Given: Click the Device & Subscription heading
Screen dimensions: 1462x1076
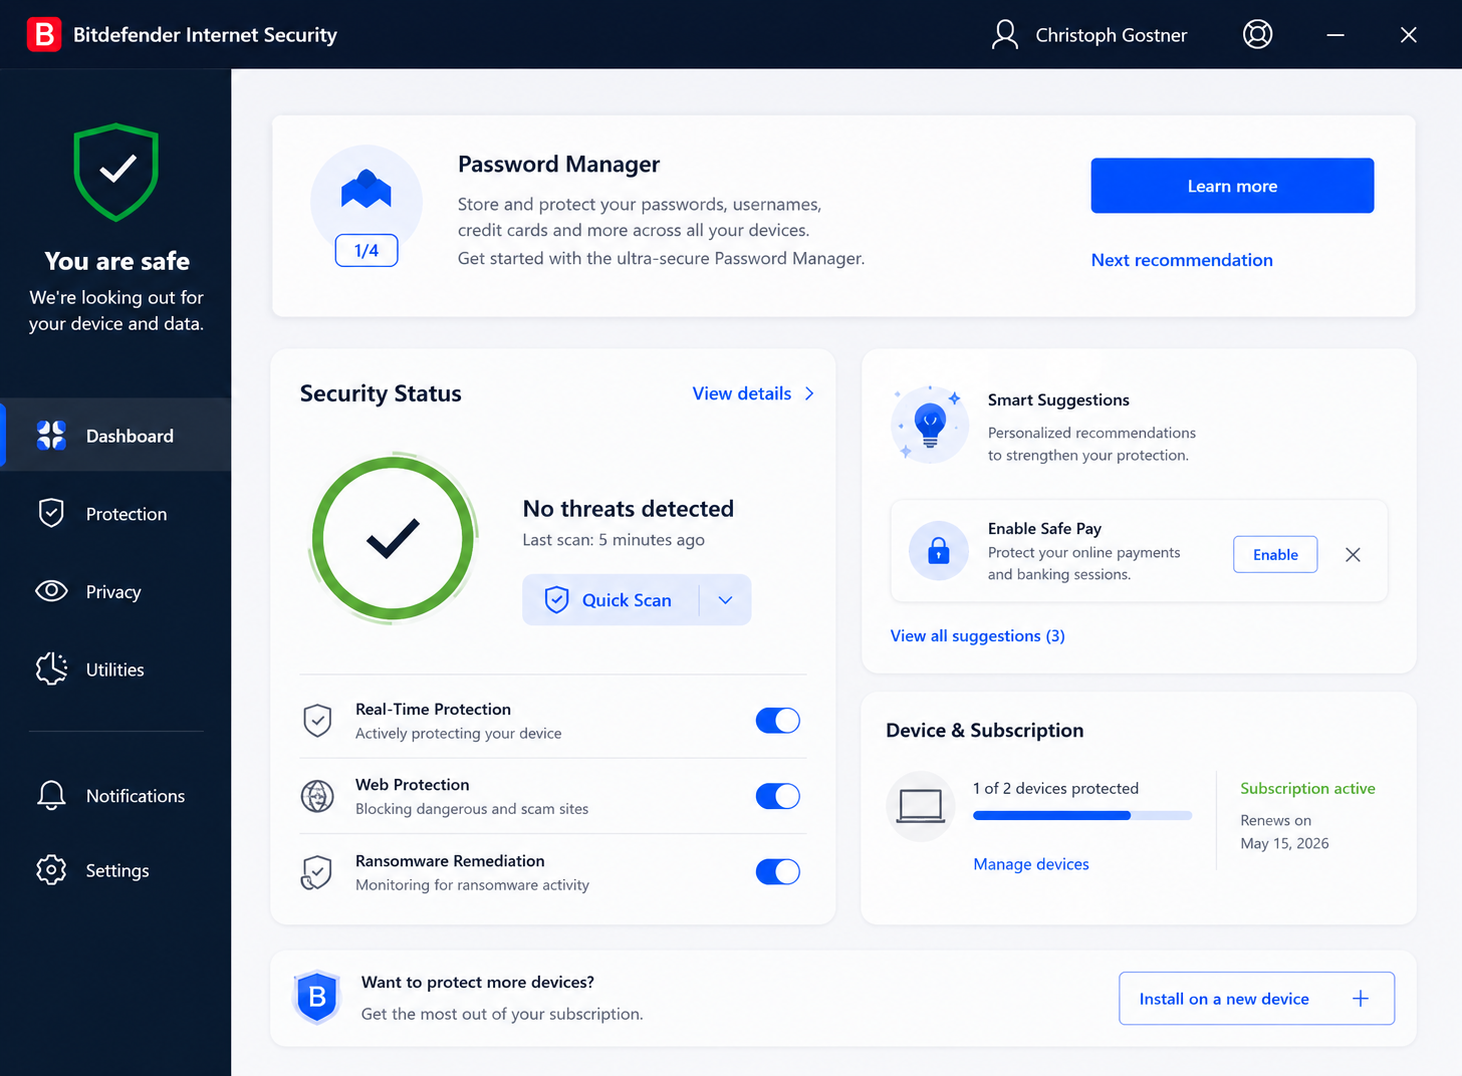Looking at the screenshot, I should pyautogui.click(x=984, y=731).
